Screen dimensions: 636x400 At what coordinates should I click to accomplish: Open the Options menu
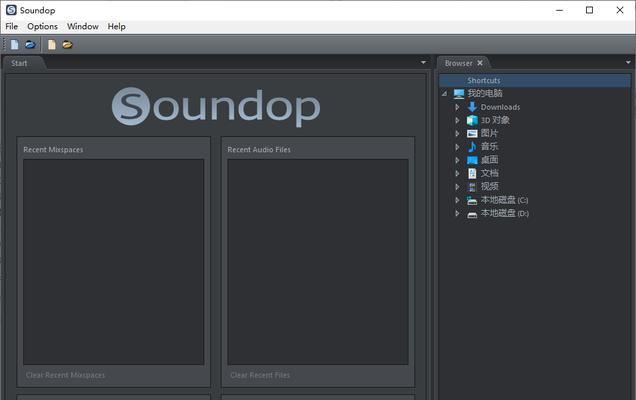coord(42,26)
